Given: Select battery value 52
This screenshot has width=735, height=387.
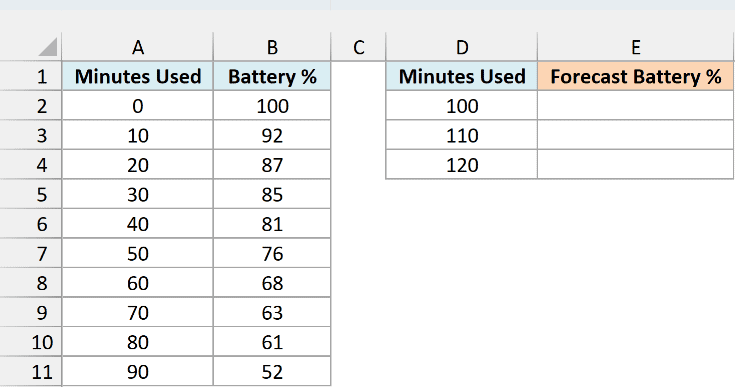Looking at the screenshot, I should [x=272, y=371].
